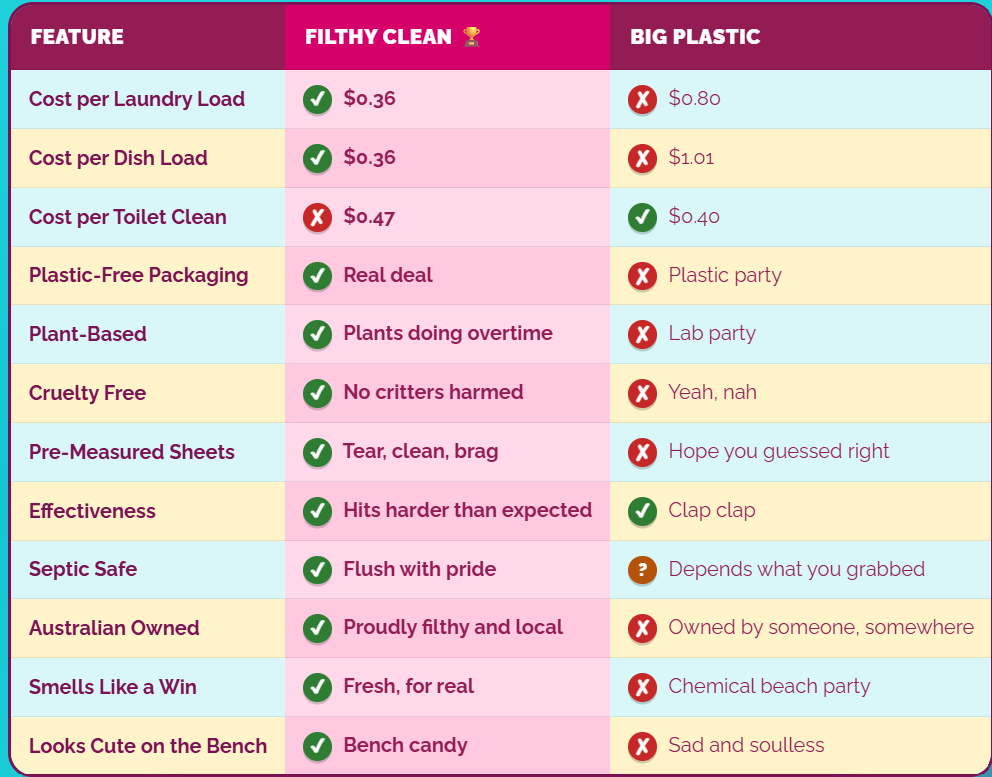The width and height of the screenshot is (992, 777).
Task: Click the Hope you guessed right text
Action: click(779, 451)
